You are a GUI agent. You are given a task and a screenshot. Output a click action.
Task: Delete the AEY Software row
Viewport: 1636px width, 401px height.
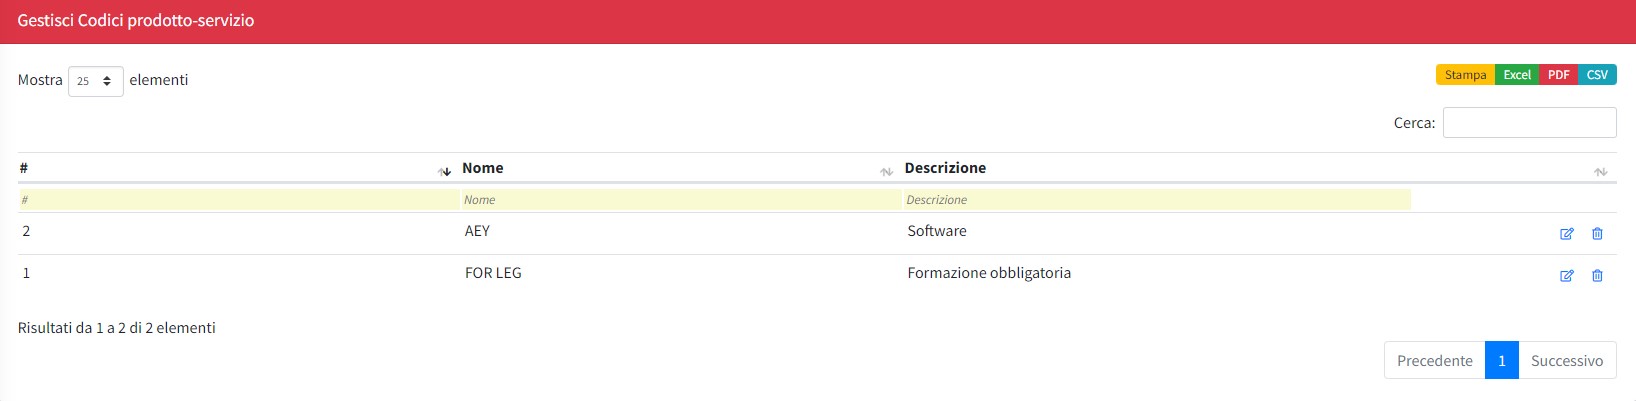(x=1597, y=234)
